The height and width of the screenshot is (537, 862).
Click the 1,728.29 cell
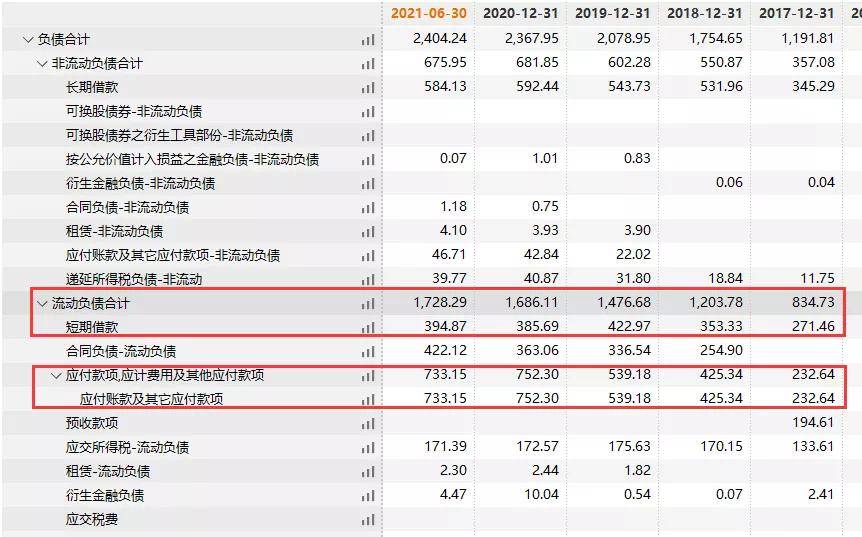click(440, 302)
